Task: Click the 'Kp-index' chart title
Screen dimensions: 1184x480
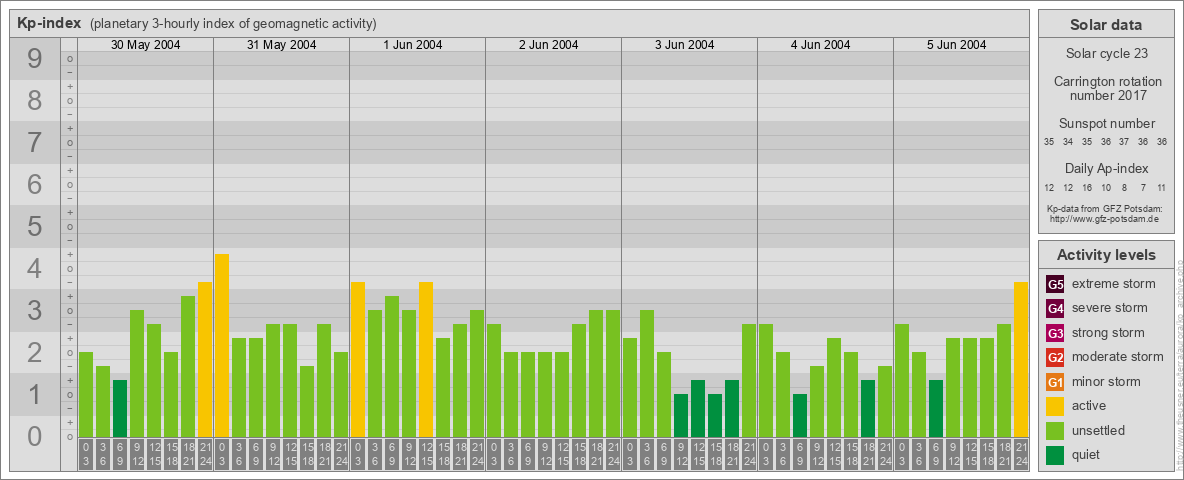Action: (x=49, y=23)
